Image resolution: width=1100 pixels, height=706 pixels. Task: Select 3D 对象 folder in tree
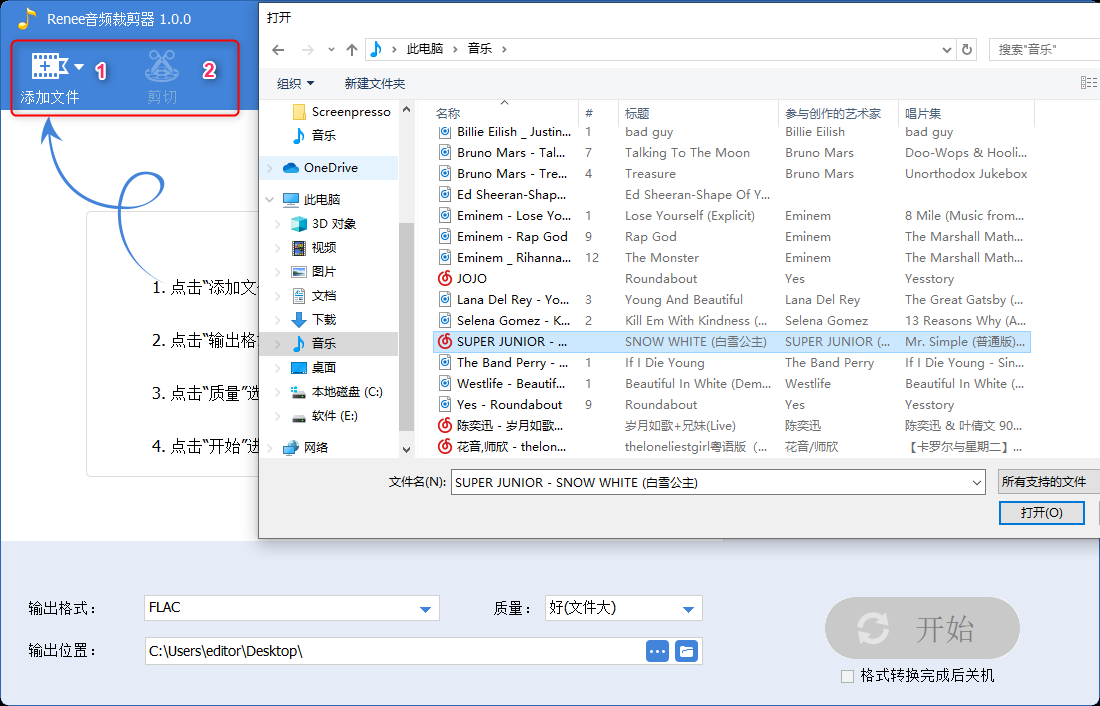click(324, 224)
